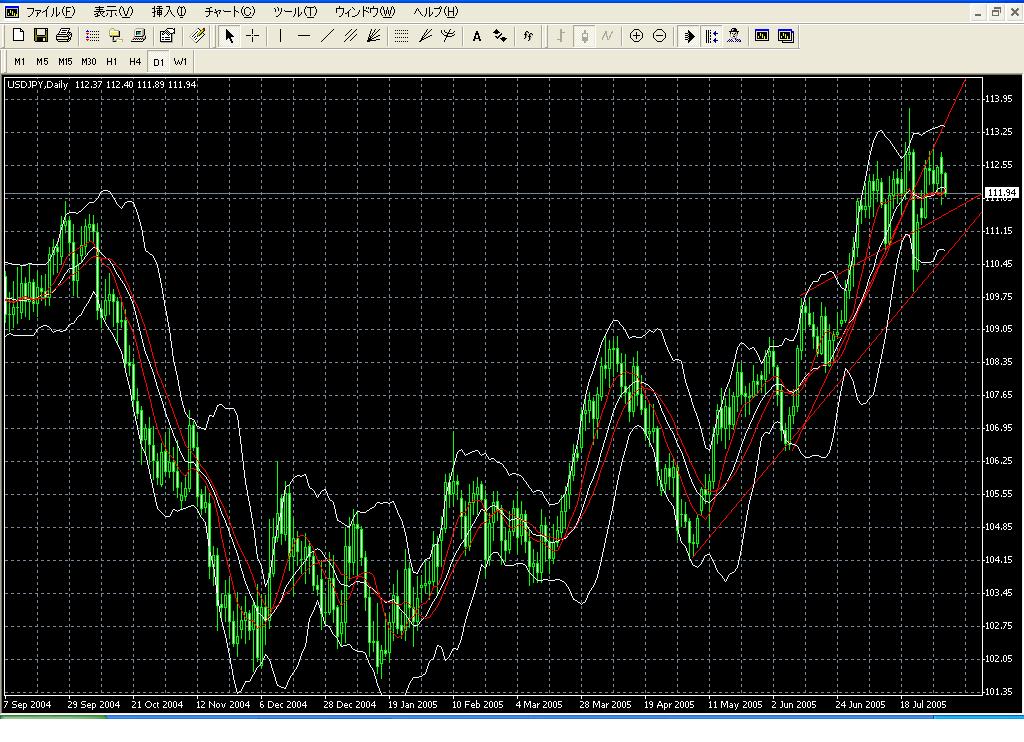Click the 111.94 current price label

[1001, 193]
